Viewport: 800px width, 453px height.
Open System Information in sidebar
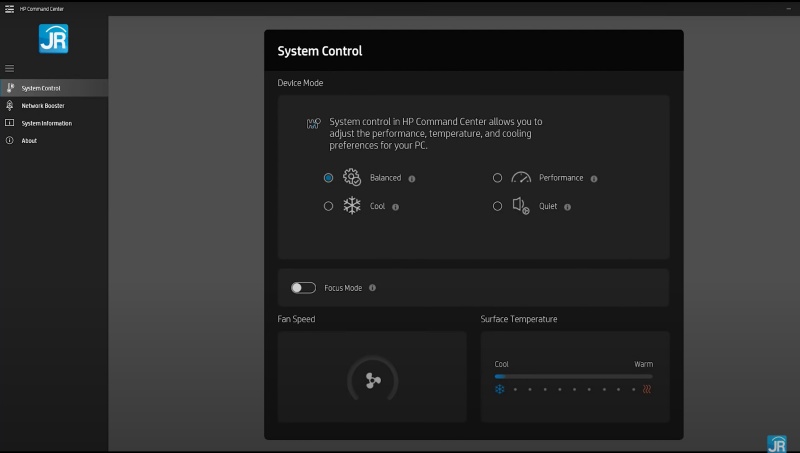(46, 123)
